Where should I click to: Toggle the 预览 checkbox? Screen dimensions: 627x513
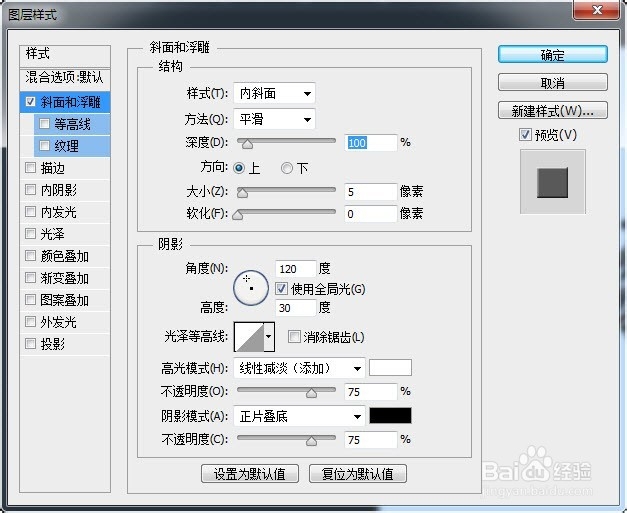point(525,135)
